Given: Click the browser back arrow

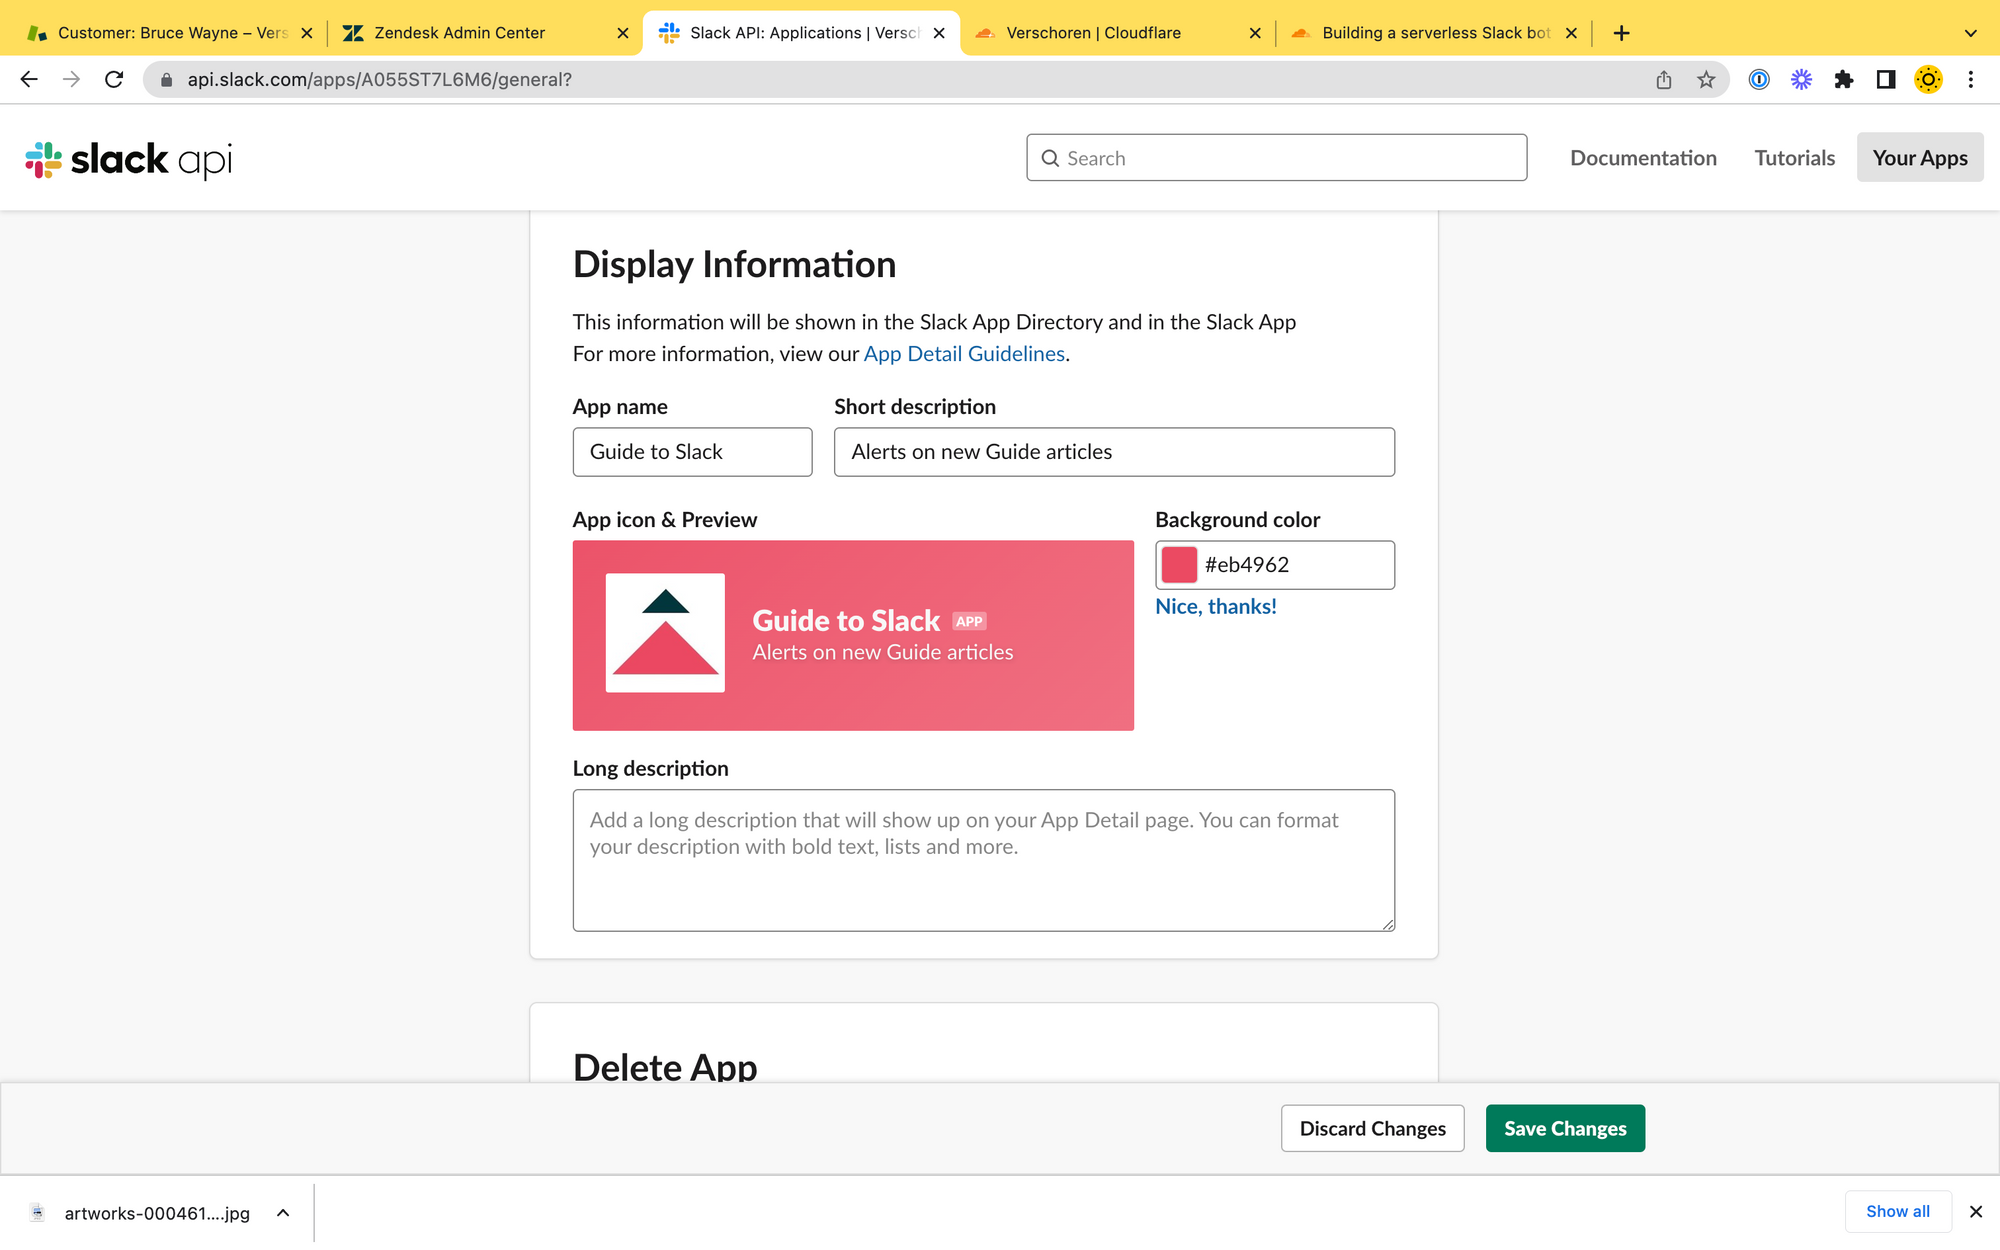Looking at the screenshot, I should (29, 80).
